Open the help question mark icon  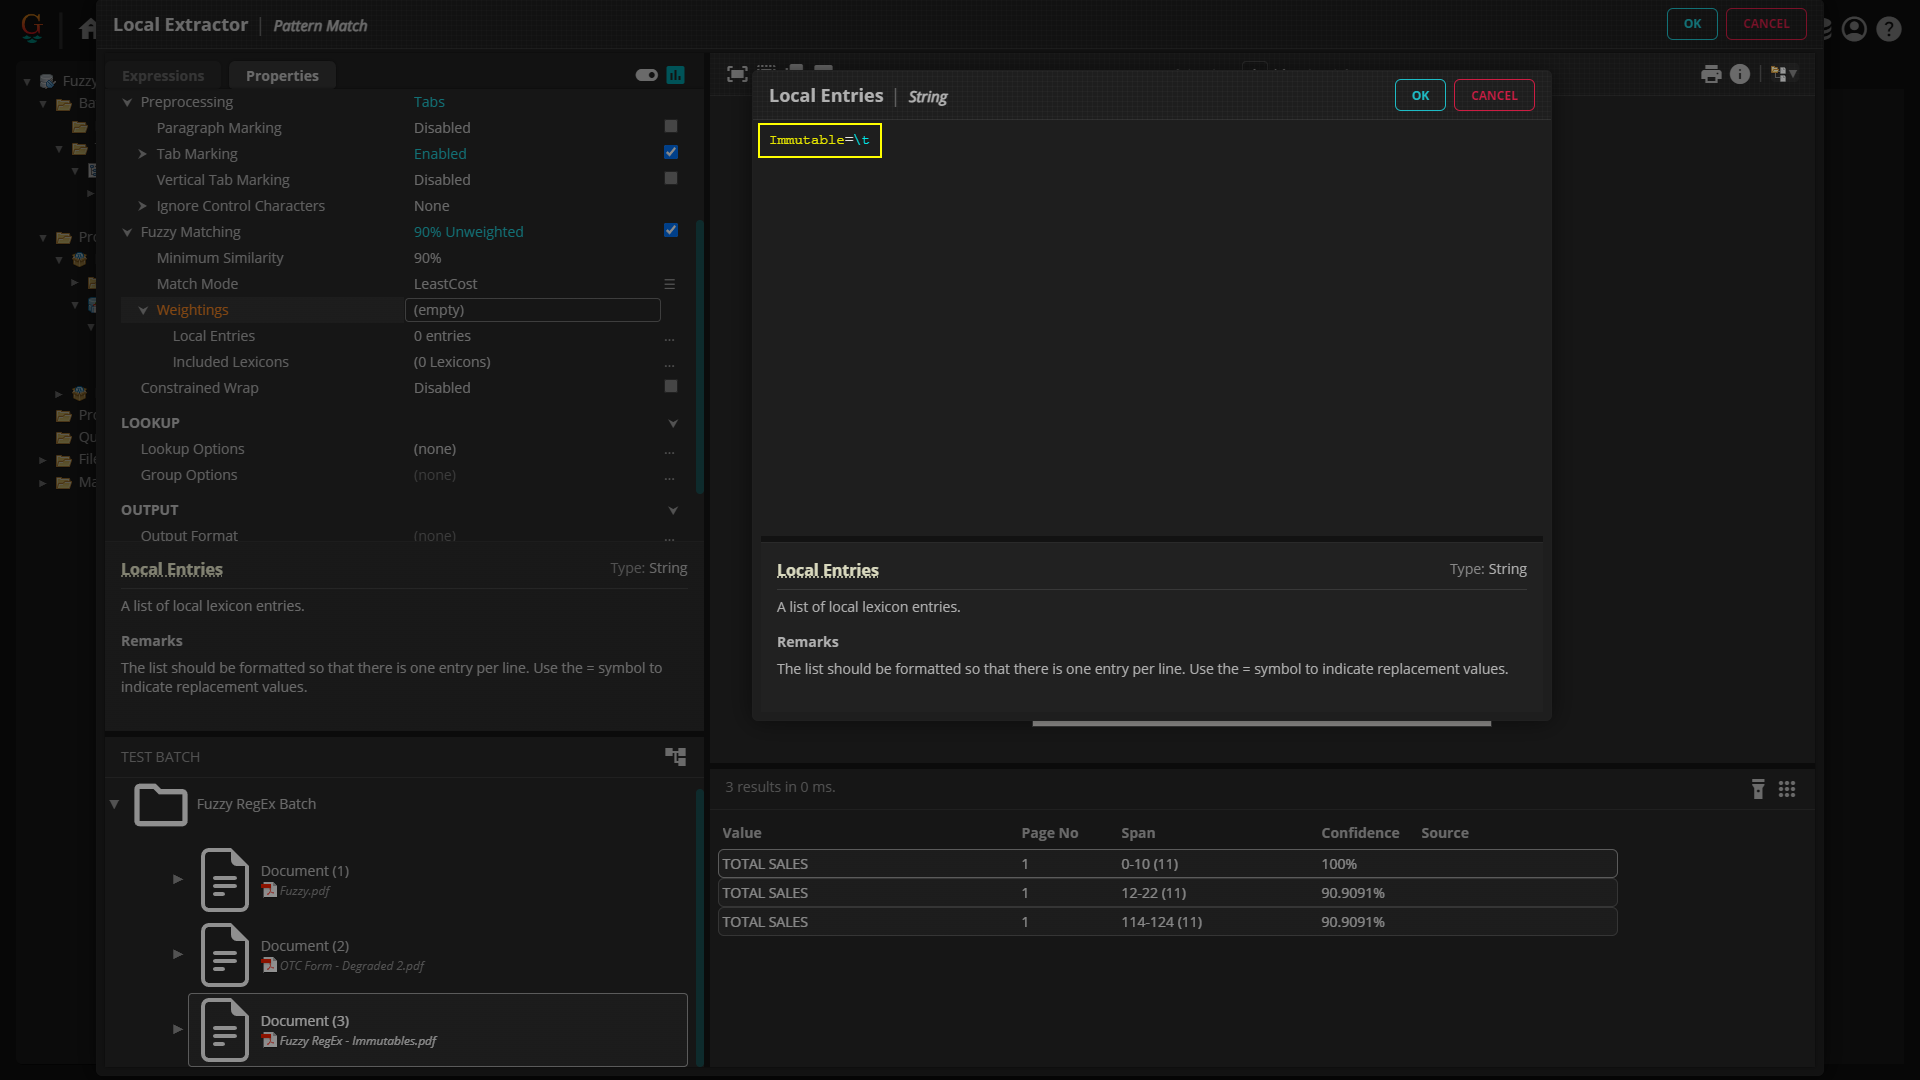pyautogui.click(x=1888, y=29)
